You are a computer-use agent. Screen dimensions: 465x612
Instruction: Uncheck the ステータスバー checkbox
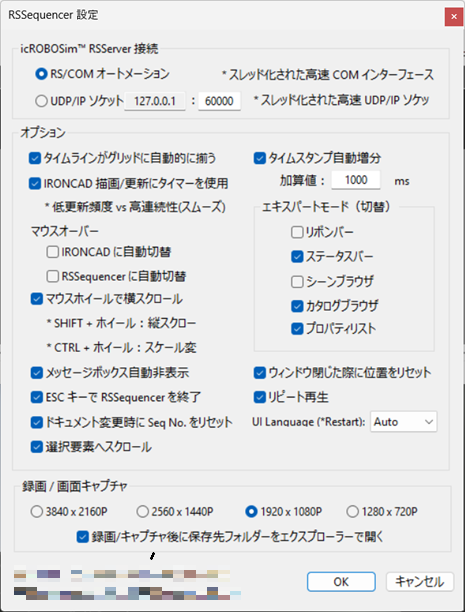coord(297,256)
